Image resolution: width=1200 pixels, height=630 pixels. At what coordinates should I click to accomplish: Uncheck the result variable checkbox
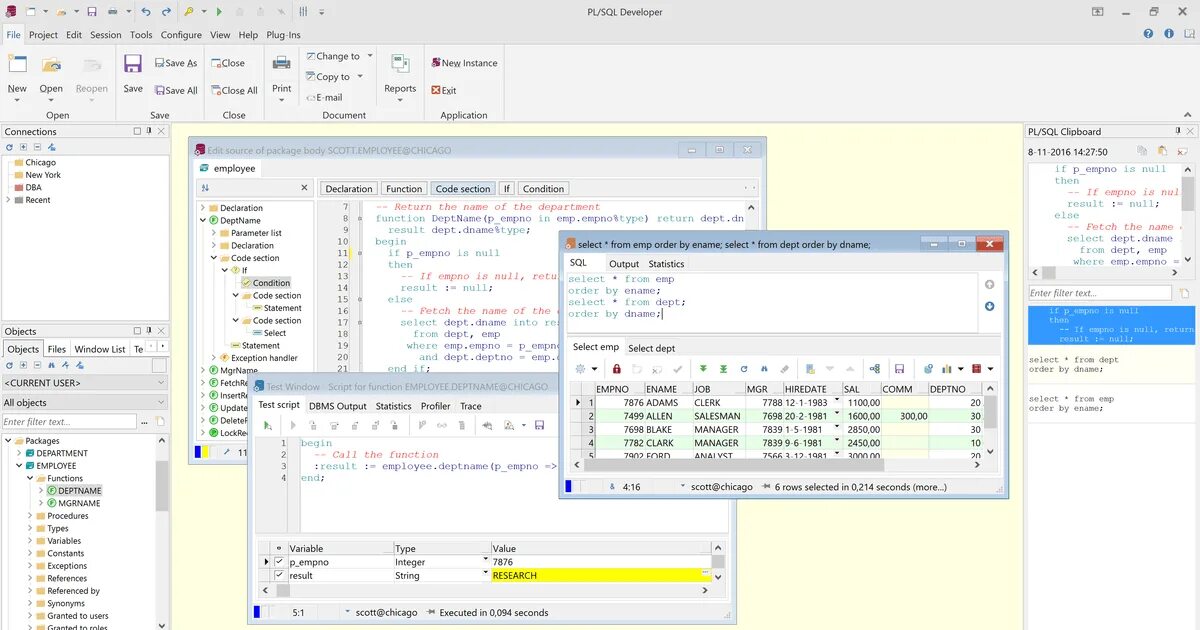pos(279,575)
